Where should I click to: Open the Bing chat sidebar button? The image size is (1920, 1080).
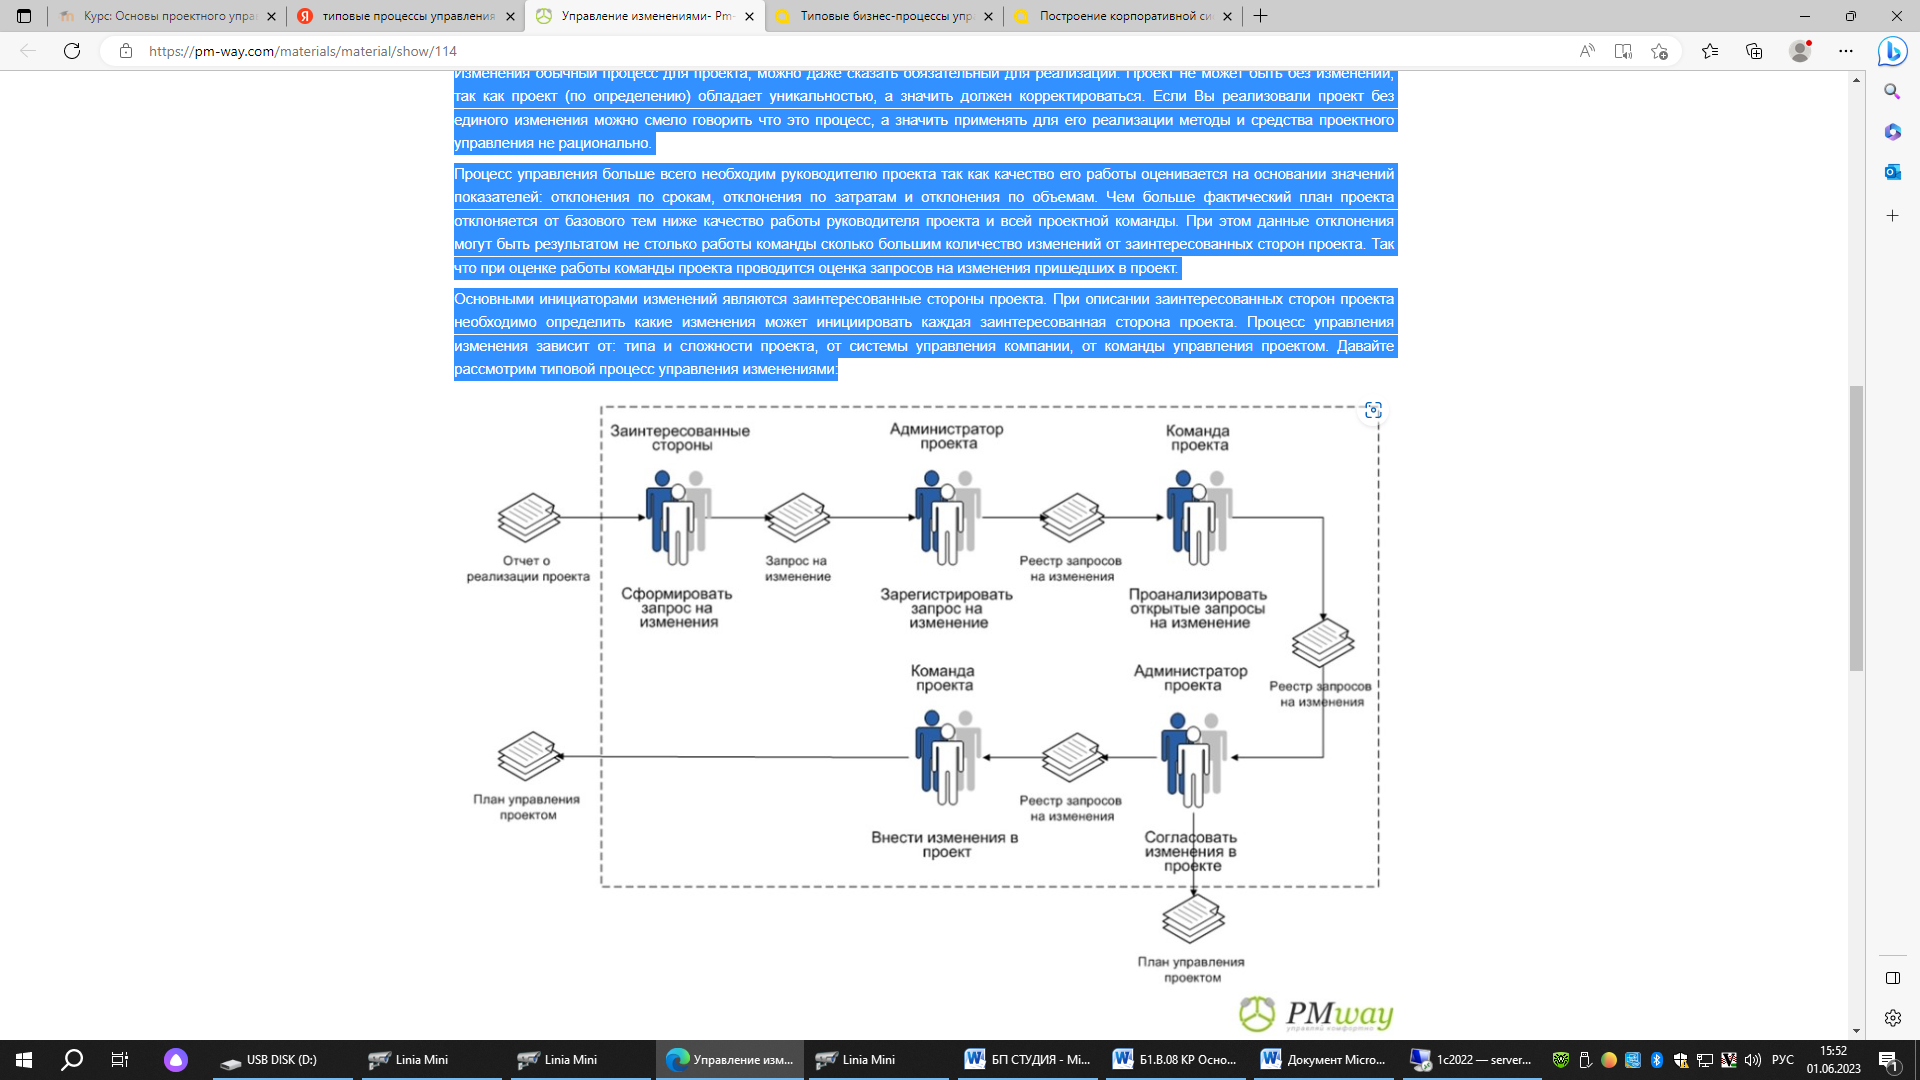click(1892, 51)
